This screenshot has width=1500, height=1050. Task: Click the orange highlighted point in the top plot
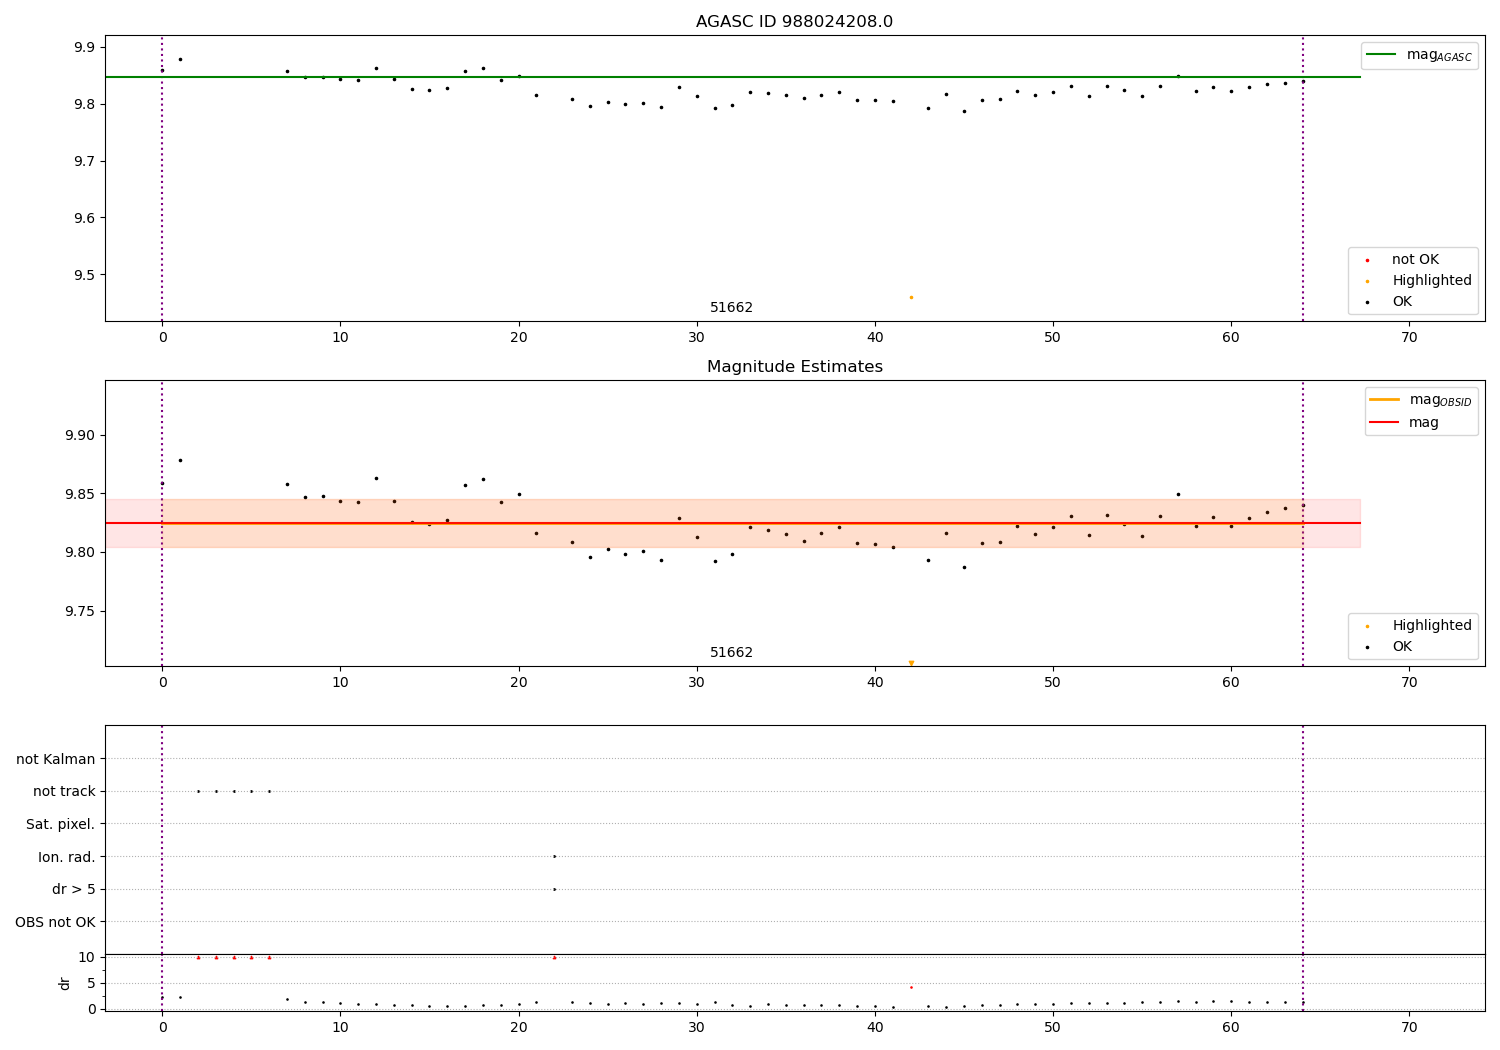point(911,297)
